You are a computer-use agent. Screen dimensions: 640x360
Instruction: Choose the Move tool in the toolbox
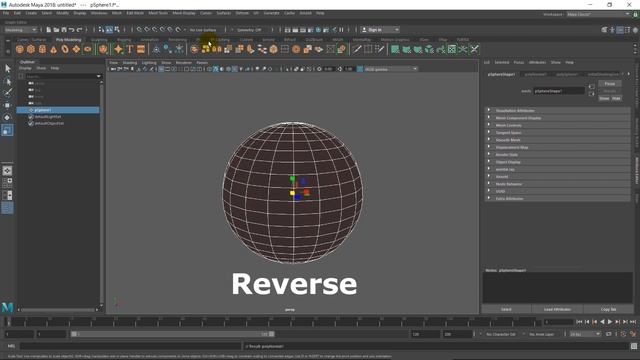coord(7,105)
